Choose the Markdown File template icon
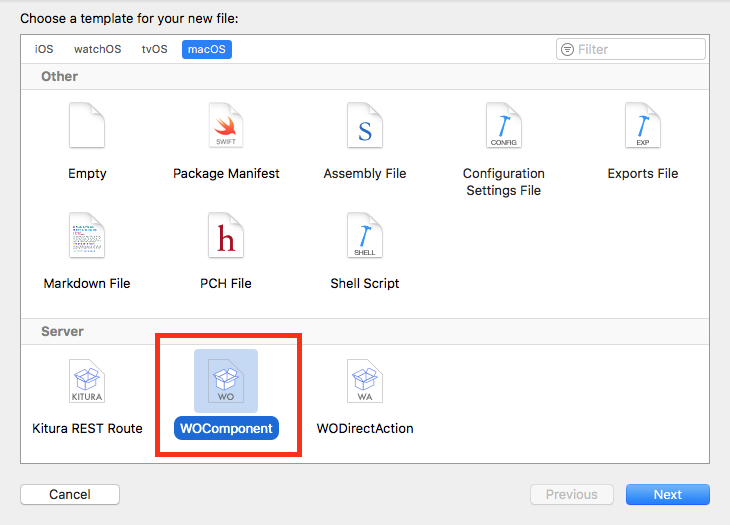The width and height of the screenshot is (730, 525). click(87, 235)
